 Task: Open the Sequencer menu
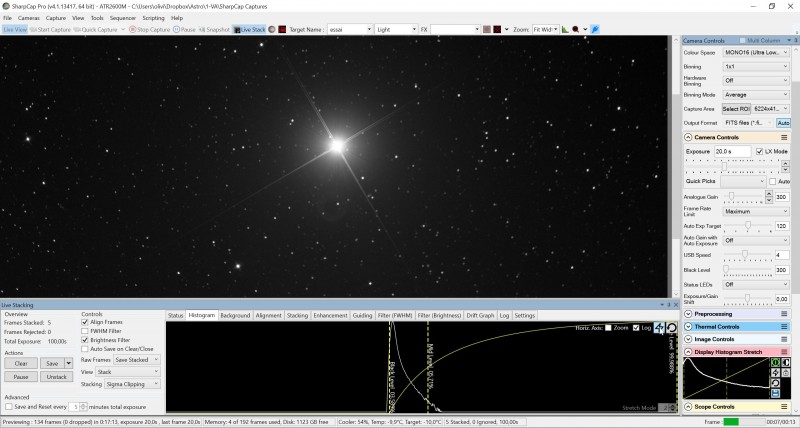(123, 18)
